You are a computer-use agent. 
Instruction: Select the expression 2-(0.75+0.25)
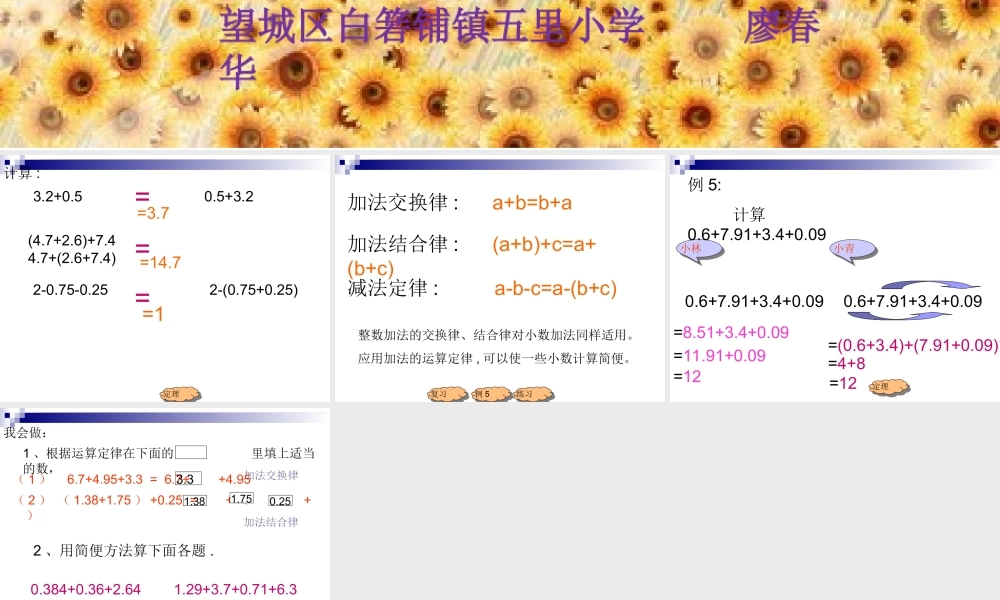pos(254,289)
